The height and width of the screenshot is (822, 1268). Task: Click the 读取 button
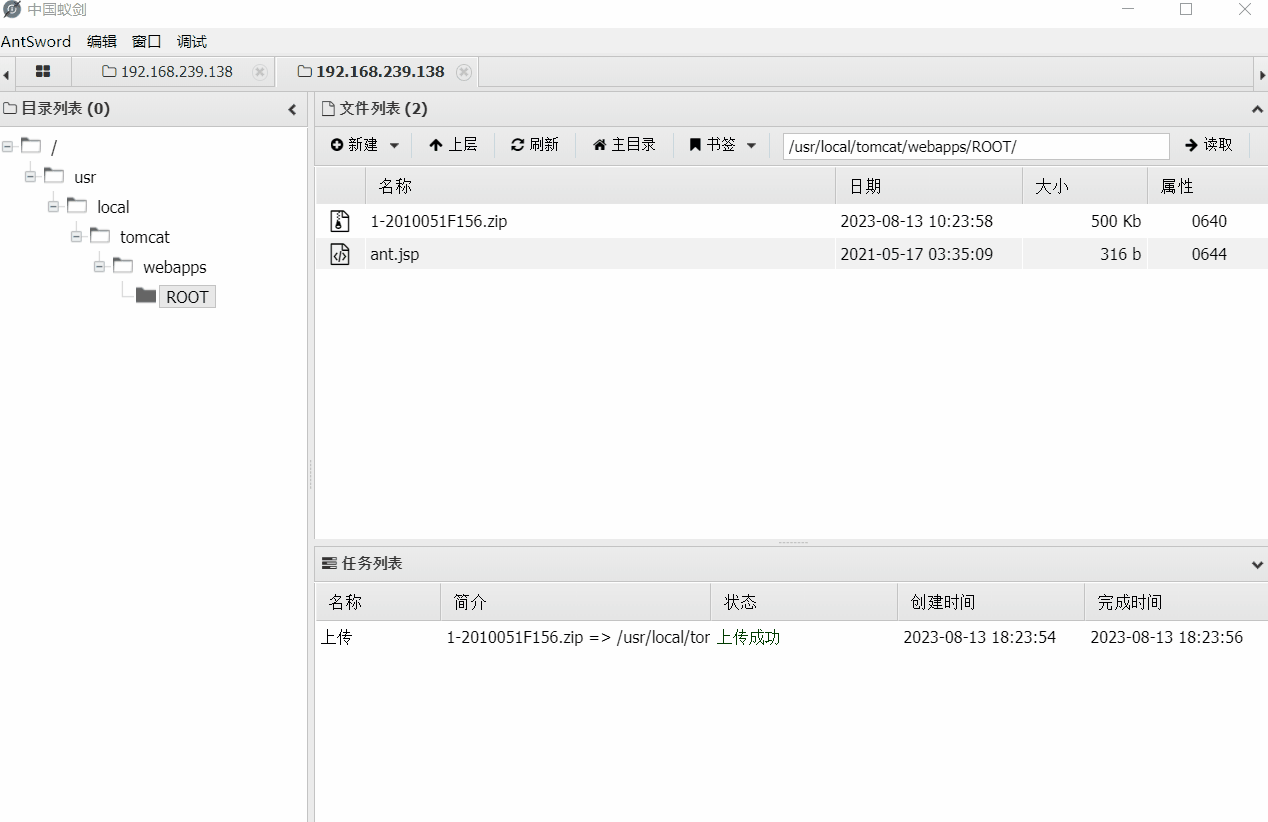(1209, 145)
